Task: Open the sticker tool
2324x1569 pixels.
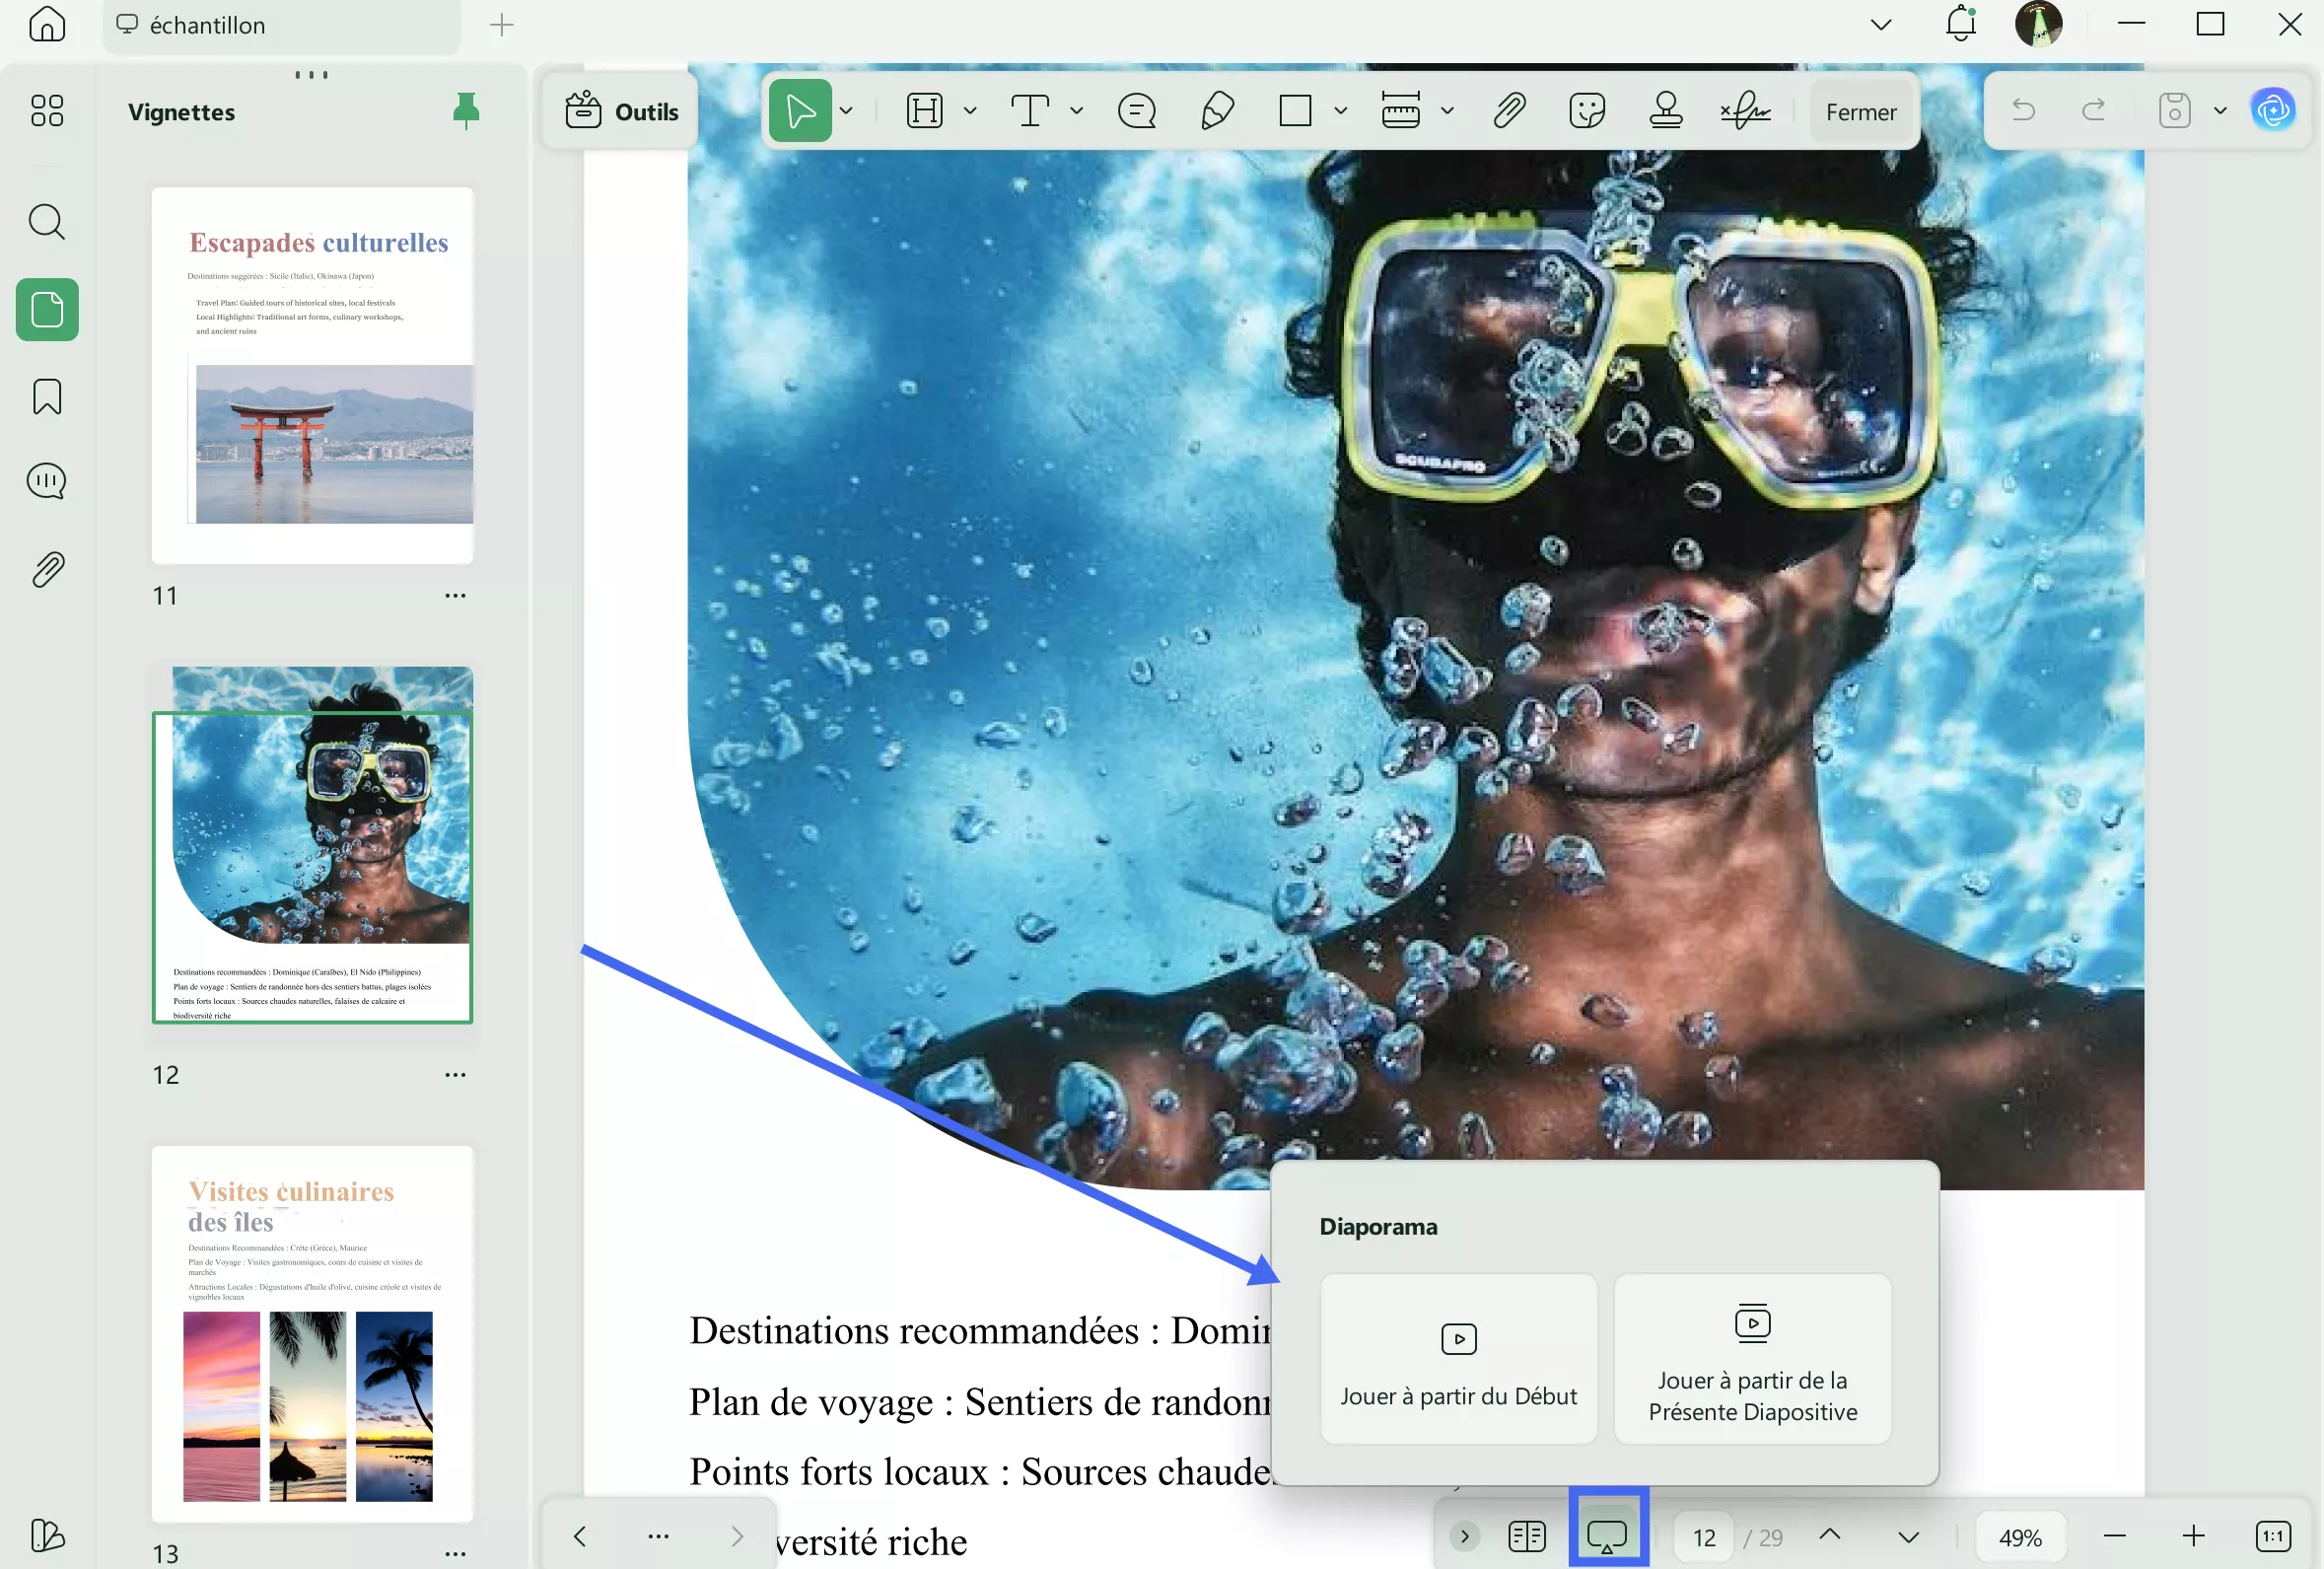Action: click(x=1587, y=111)
